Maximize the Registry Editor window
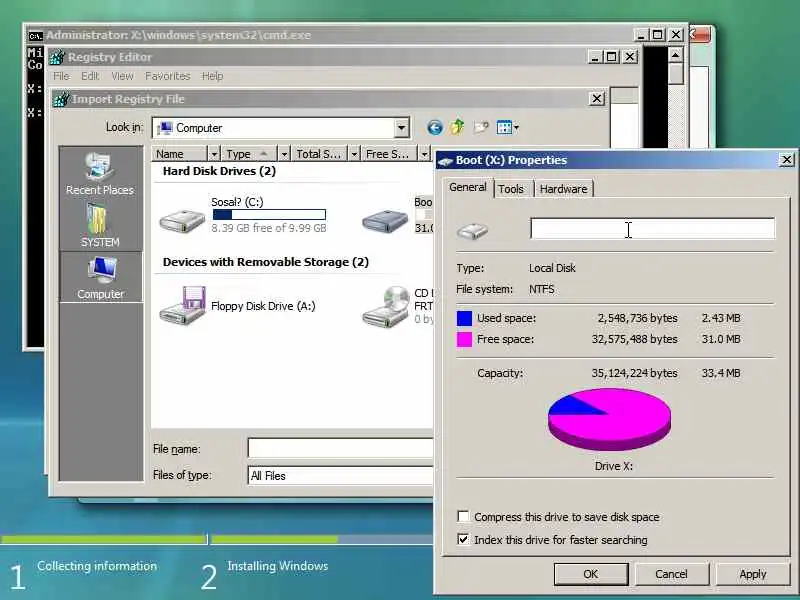The image size is (800, 600). tap(611, 57)
